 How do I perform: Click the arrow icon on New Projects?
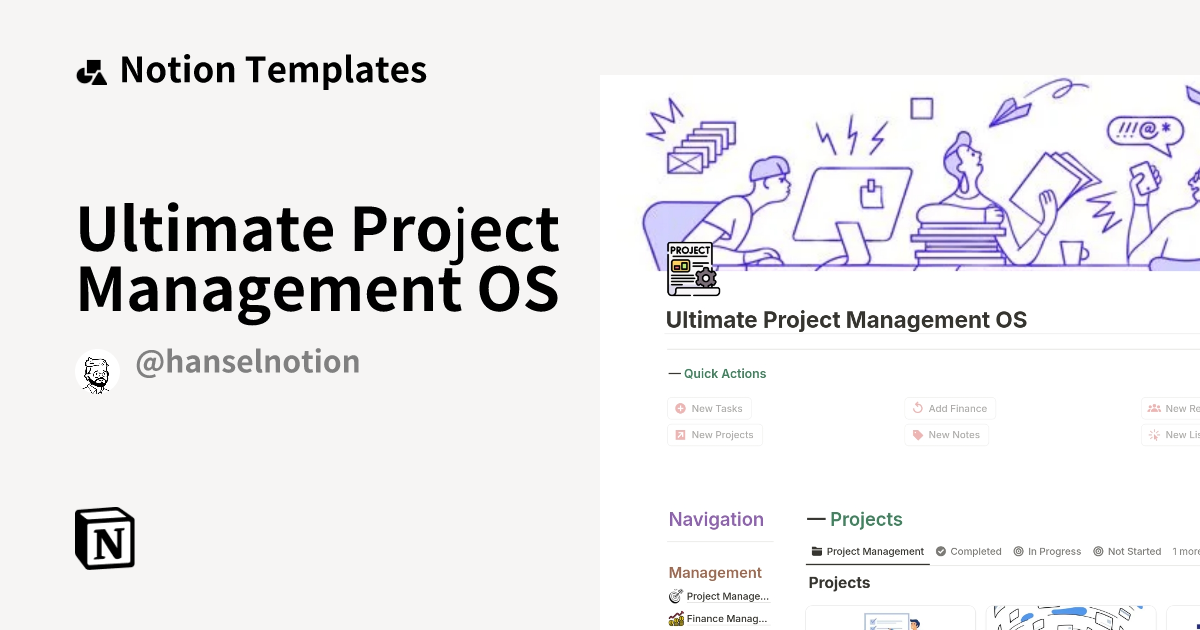[681, 435]
